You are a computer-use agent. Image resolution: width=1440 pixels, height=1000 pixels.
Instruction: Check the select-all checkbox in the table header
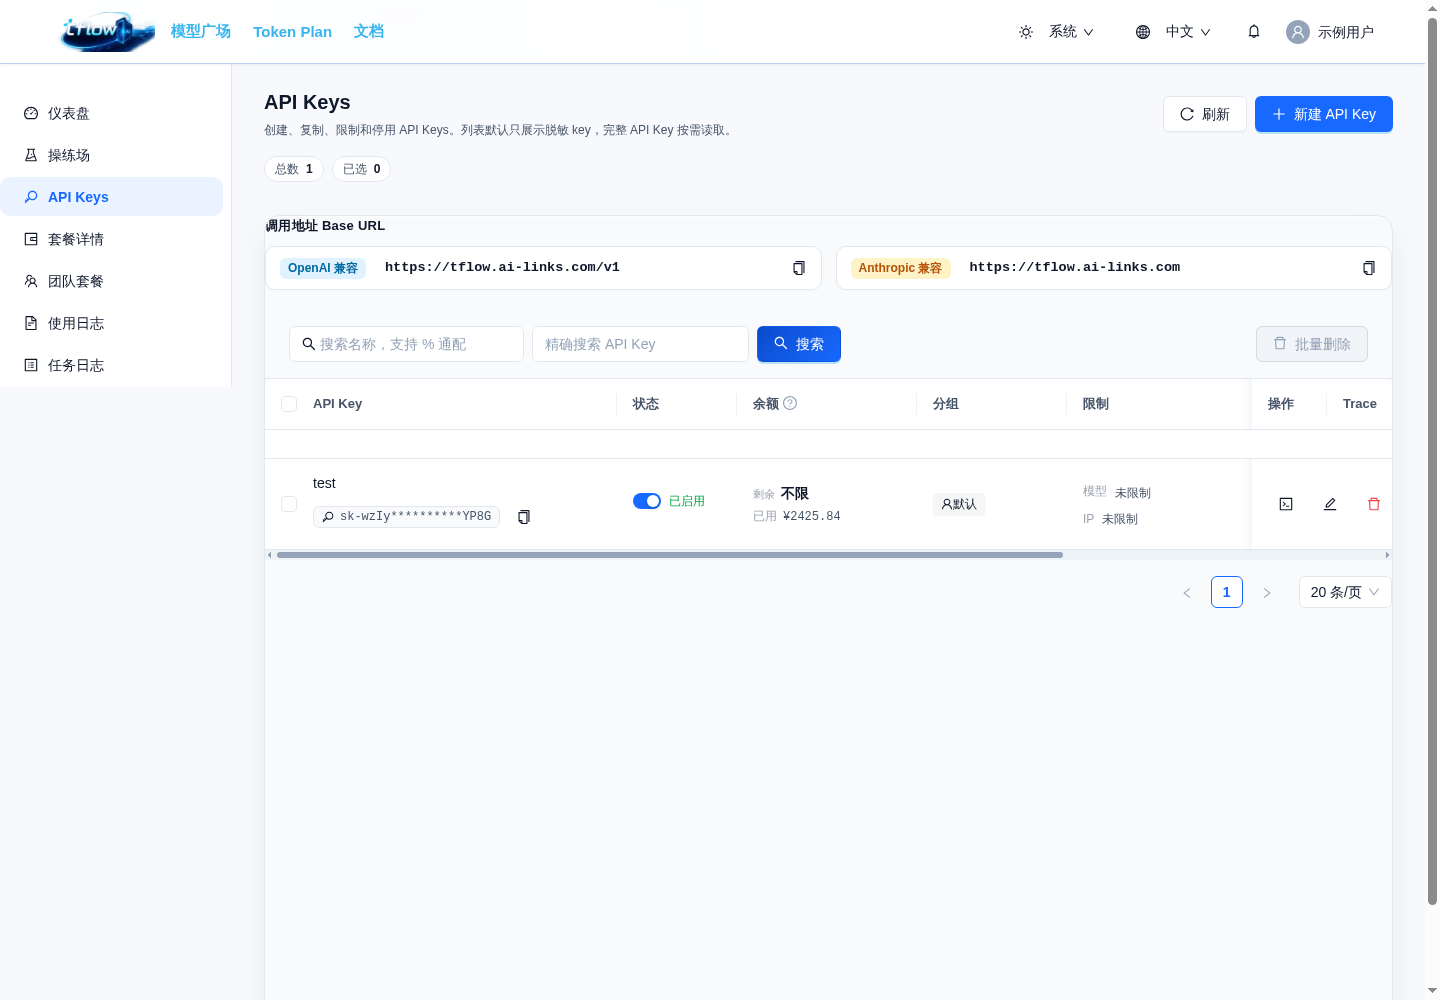pos(289,404)
